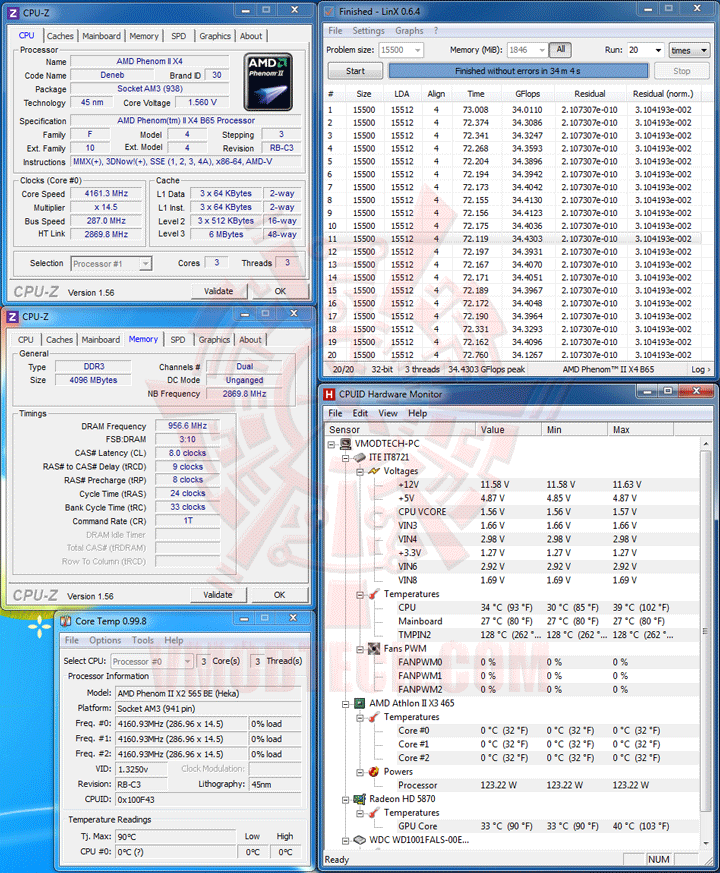Click the LinX title bar checkmark icon
The height and width of the screenshot is (873, 720).
click(x=329, y=12)
